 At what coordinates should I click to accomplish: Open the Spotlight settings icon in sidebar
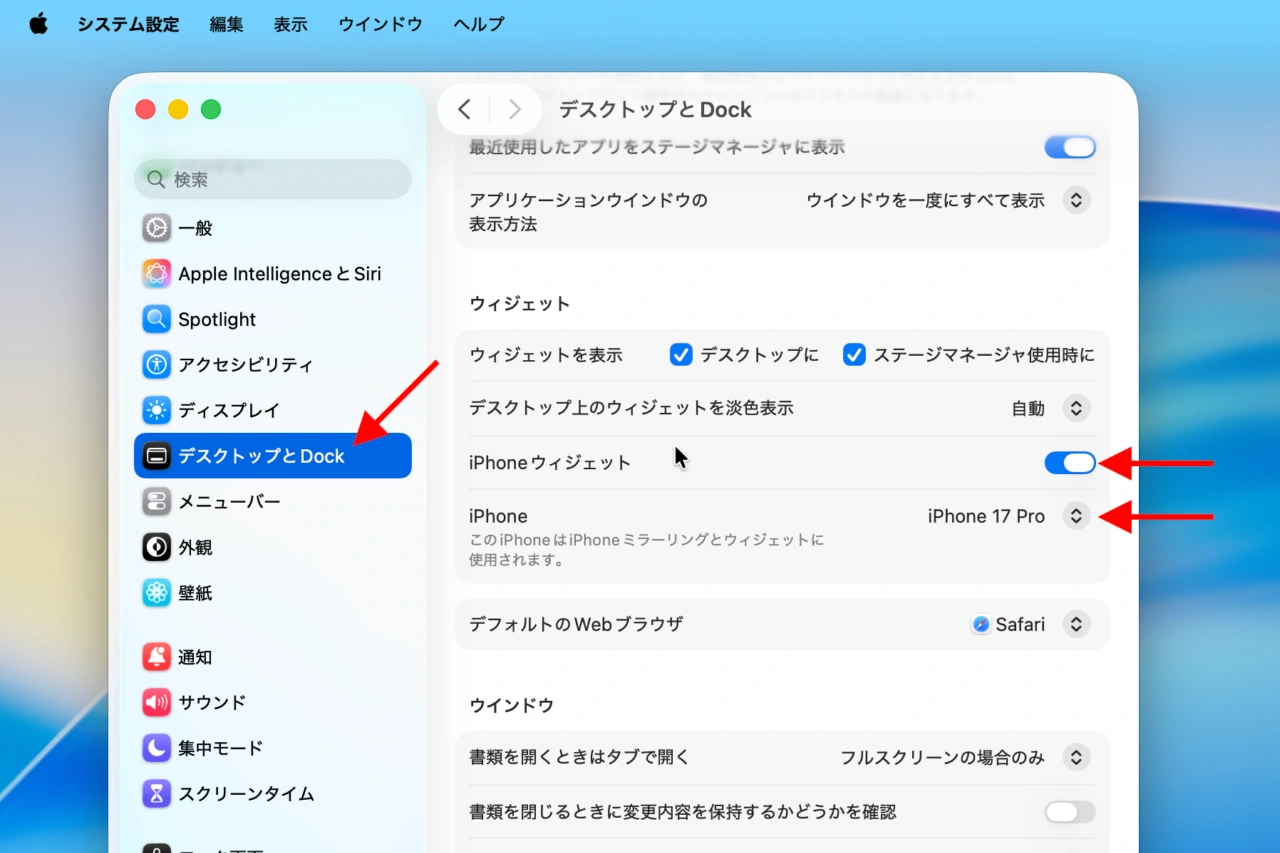click(x=156, y=319)
